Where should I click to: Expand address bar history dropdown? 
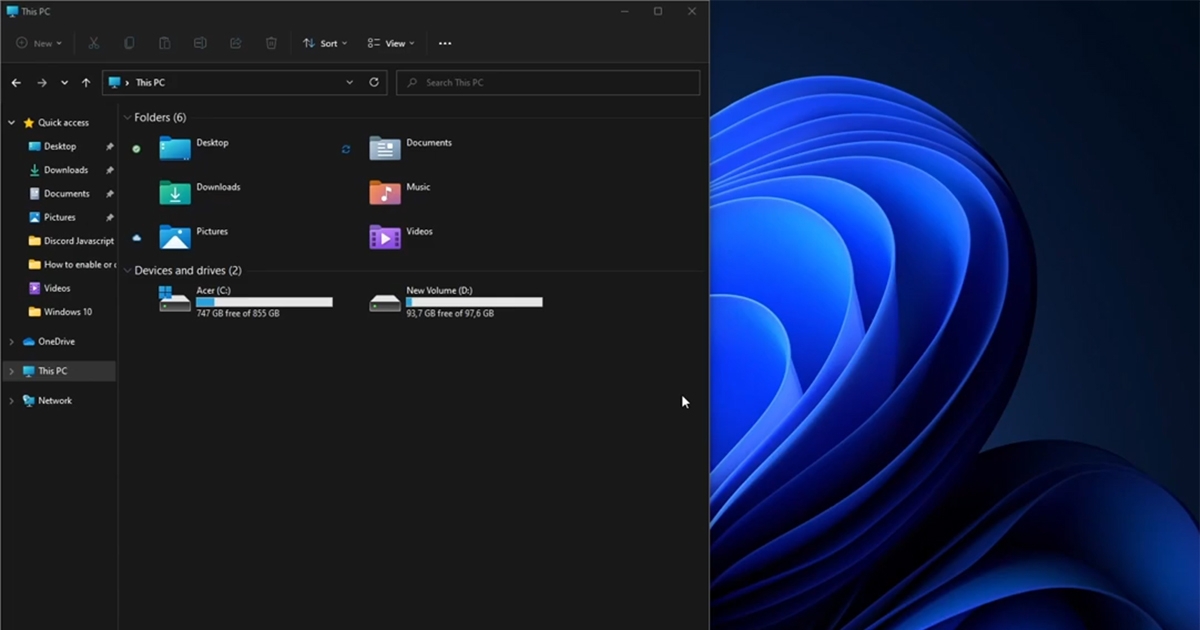tap(349, 83)
